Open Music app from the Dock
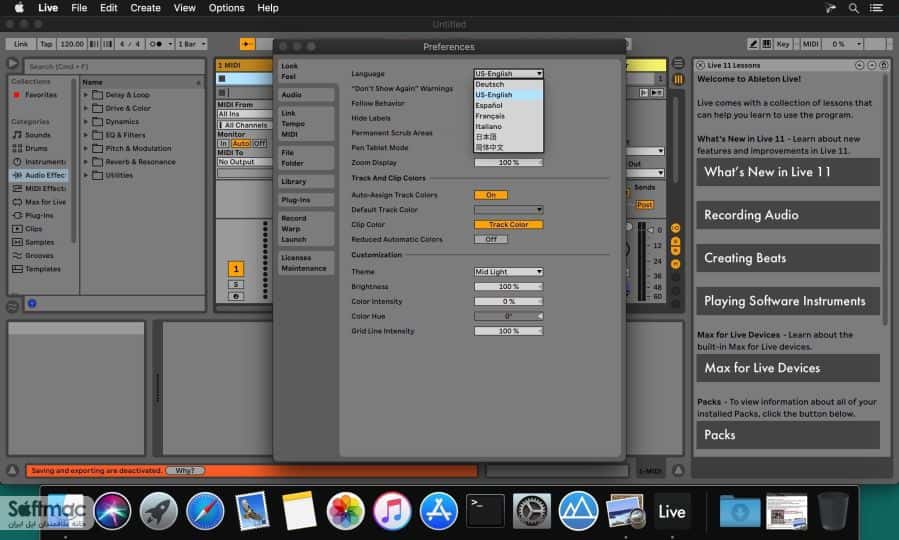The height and width of the screenshot is (540, 899). click(x=392, y=511)
